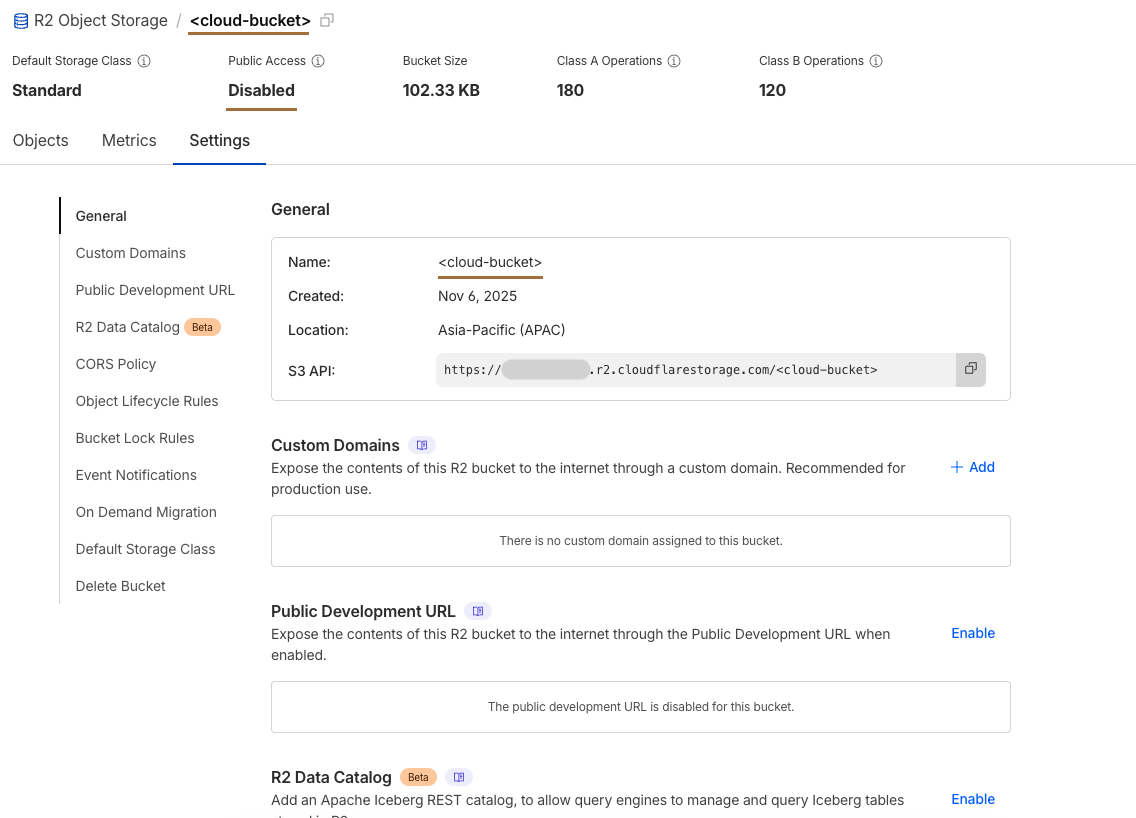Enable the R2 Data Catalog
The width and height of the screenshot is (1136, 818).
[972, 799]
